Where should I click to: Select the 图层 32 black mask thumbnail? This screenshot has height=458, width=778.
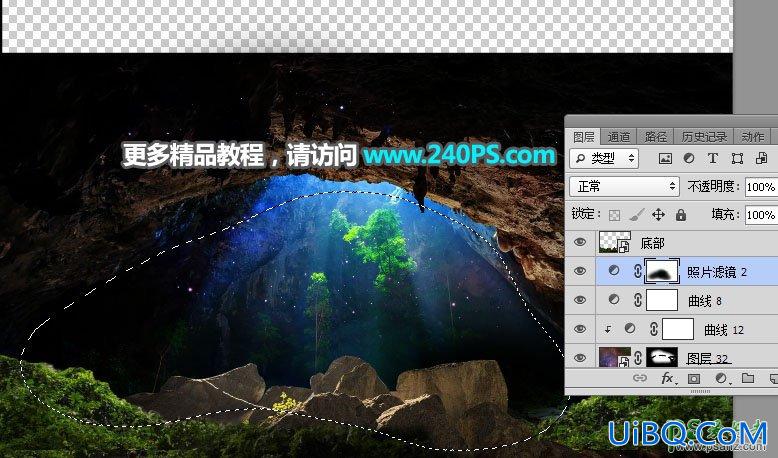tap(662, 357)
